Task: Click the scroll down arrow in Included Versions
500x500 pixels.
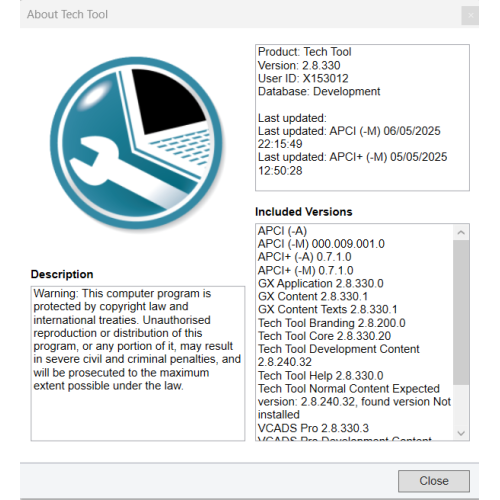Action: (x=461, y=433)
